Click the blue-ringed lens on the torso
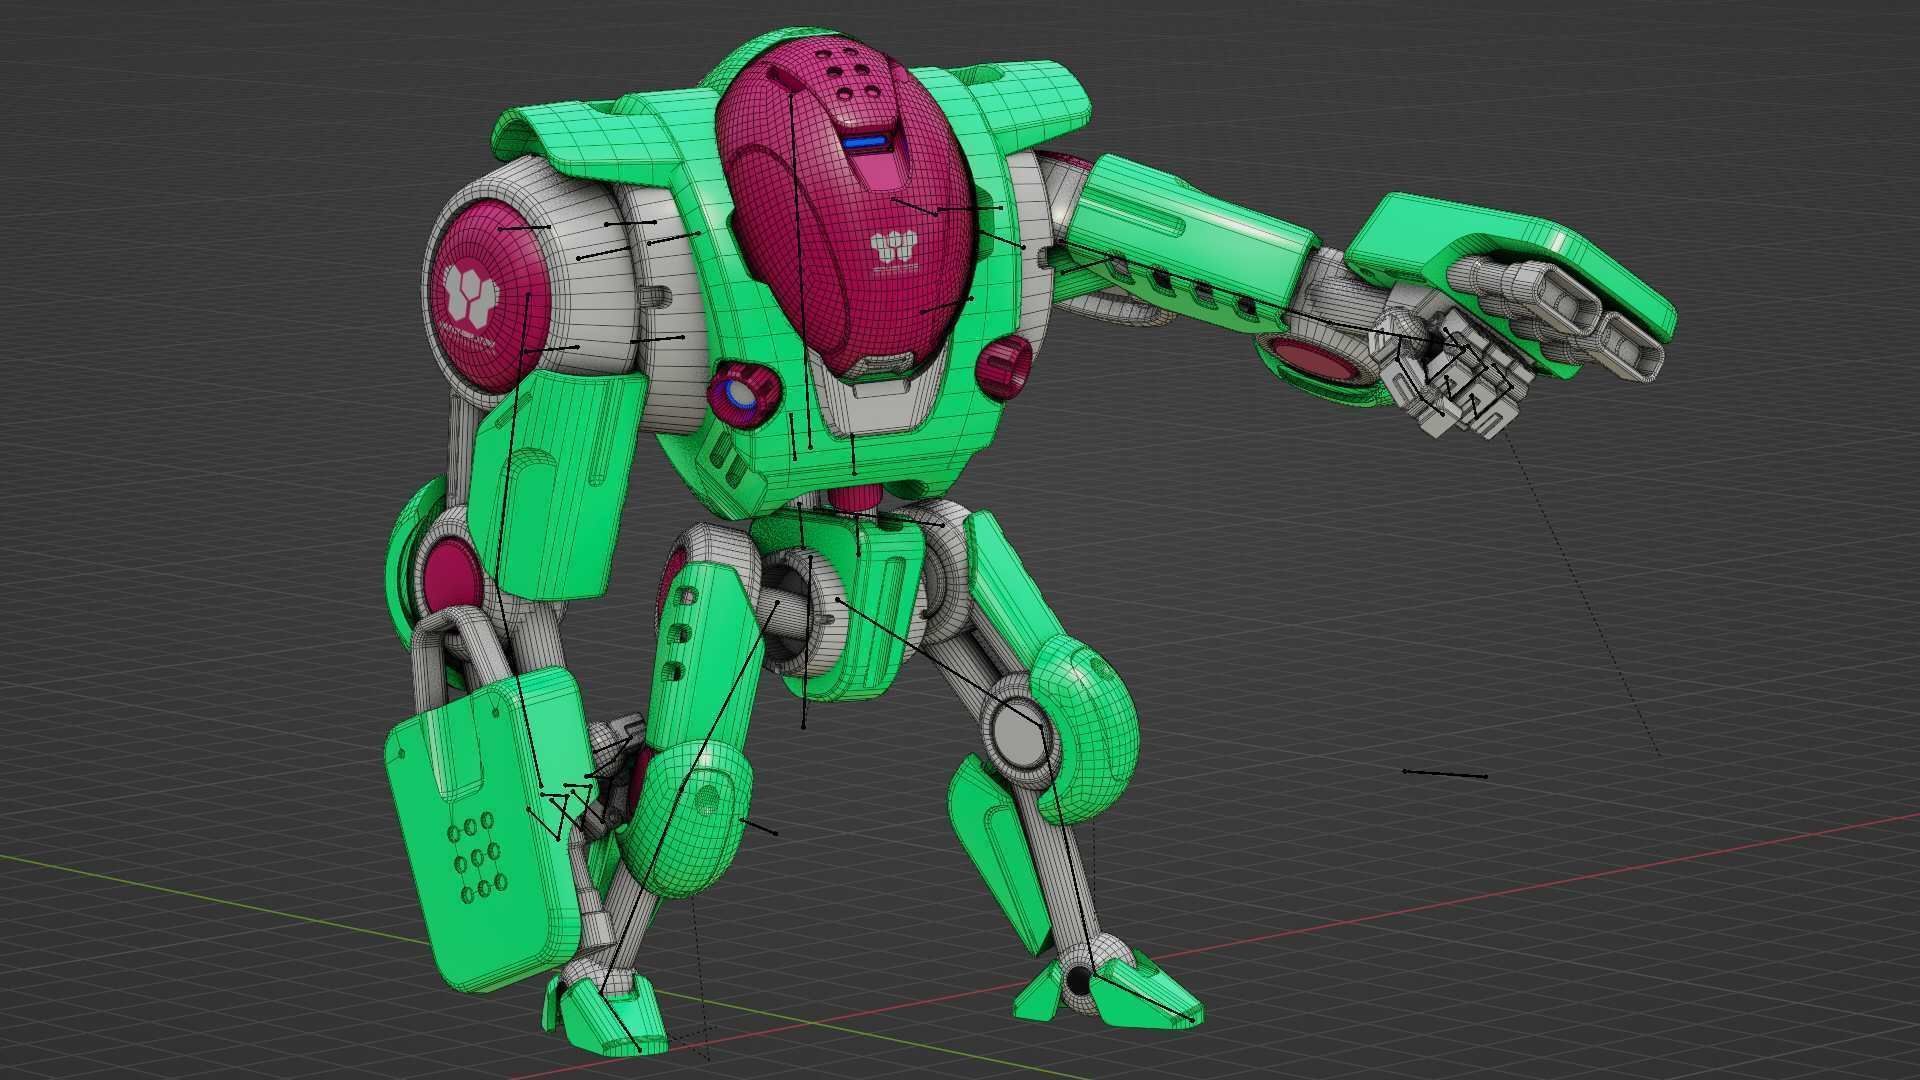This screenshot has width=1920, height=1080. pyautogui.click(x=742, y=392)
